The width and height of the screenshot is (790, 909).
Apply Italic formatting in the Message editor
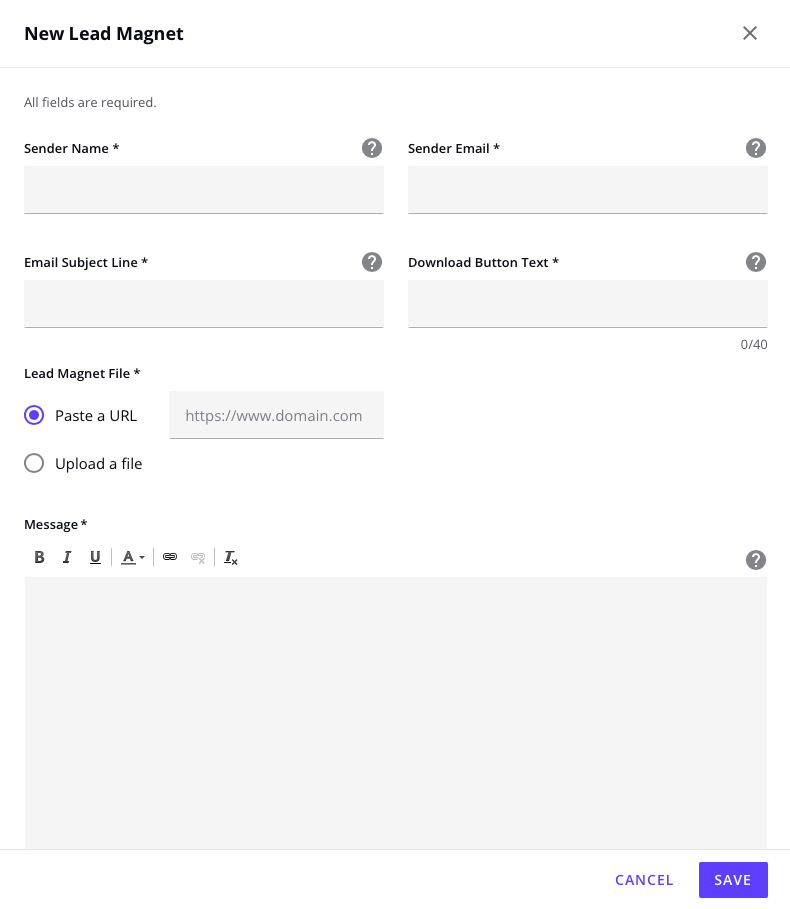pos(67,557)
